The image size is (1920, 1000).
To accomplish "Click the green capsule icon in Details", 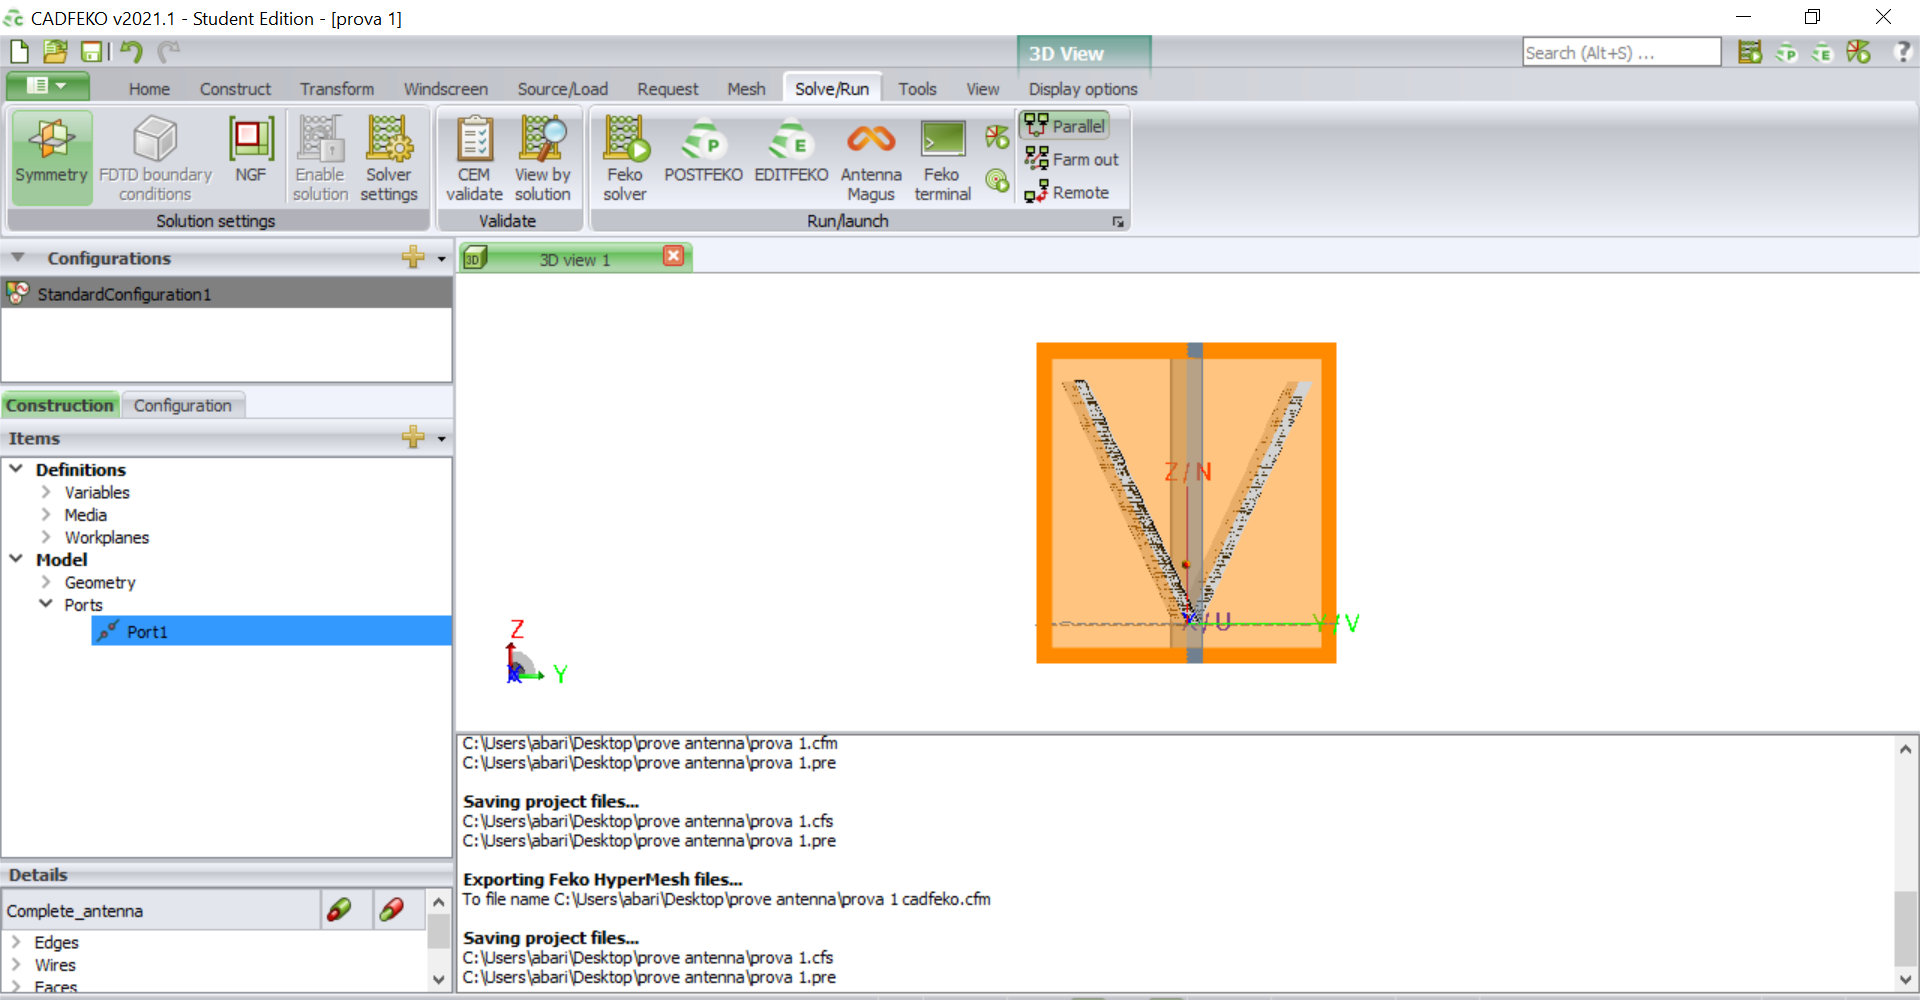I will pyautogui.click(x=339, y=909).
